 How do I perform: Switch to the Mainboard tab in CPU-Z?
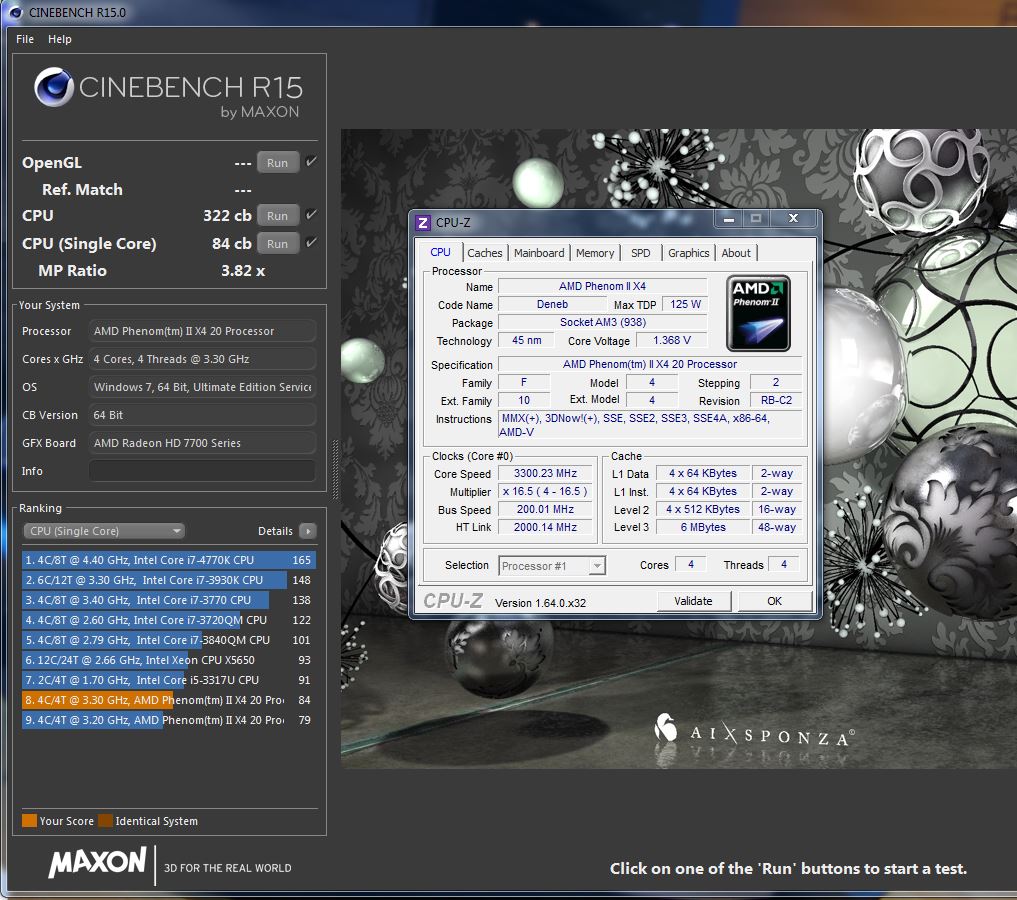tap(539, 253)
